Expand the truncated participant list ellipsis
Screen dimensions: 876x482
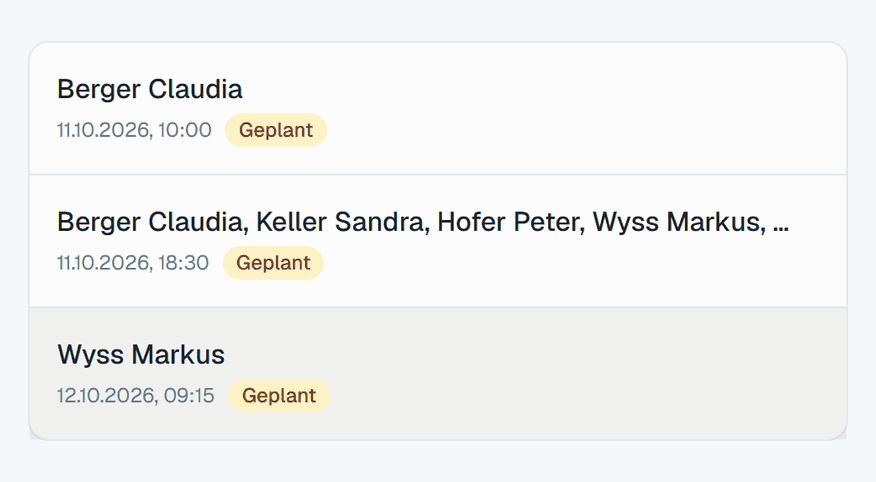(x=780, y=222)
